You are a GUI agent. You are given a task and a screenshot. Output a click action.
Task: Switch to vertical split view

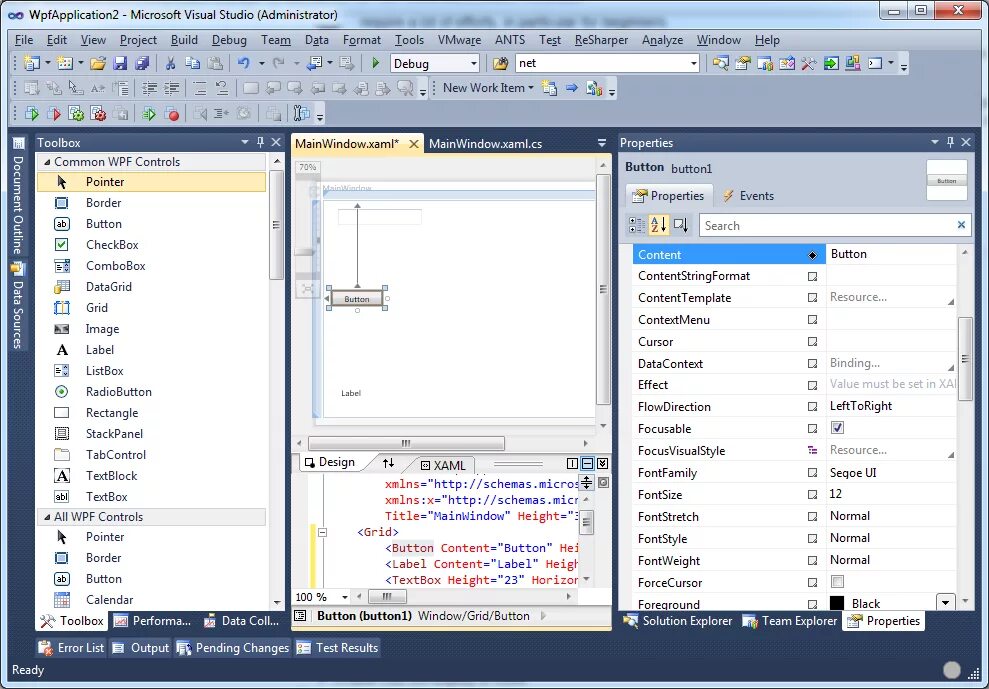click(x=572, y=464)
